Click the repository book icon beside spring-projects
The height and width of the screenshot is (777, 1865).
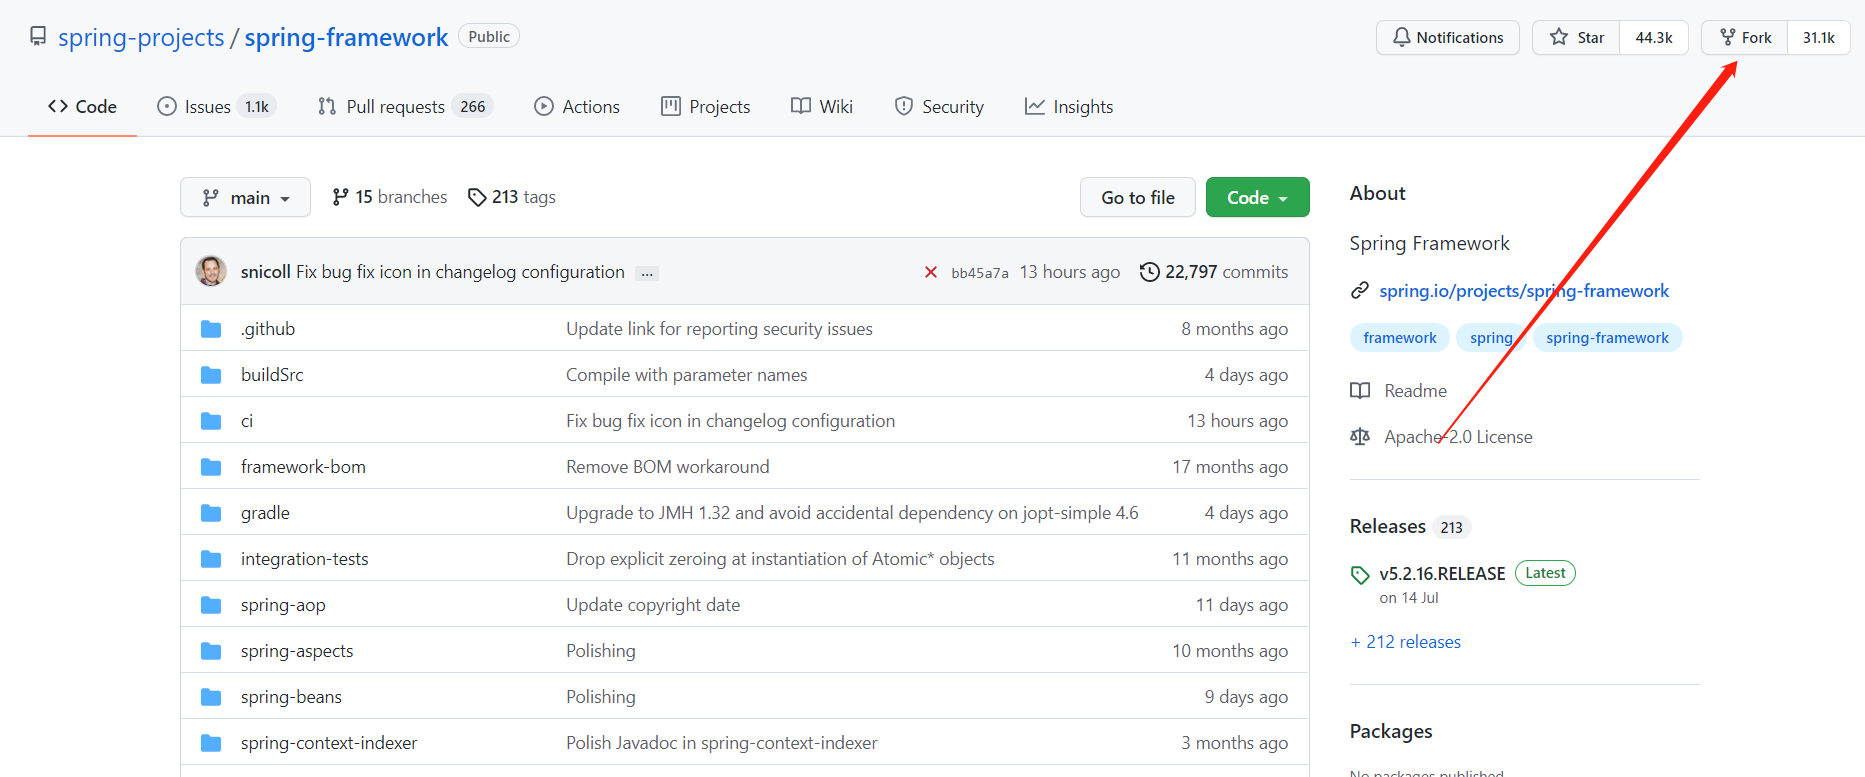tap(38, 37)
